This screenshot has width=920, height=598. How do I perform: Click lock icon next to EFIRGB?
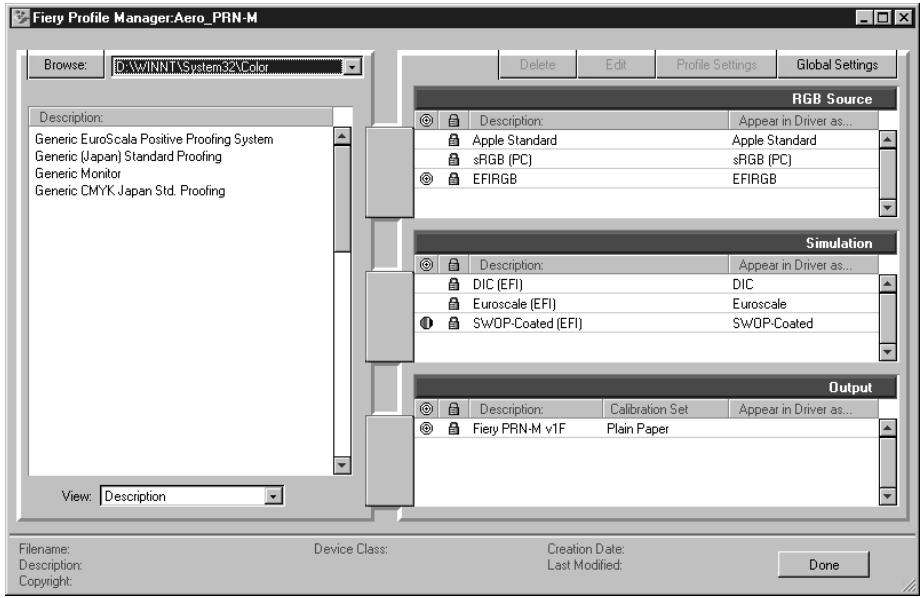454,179
